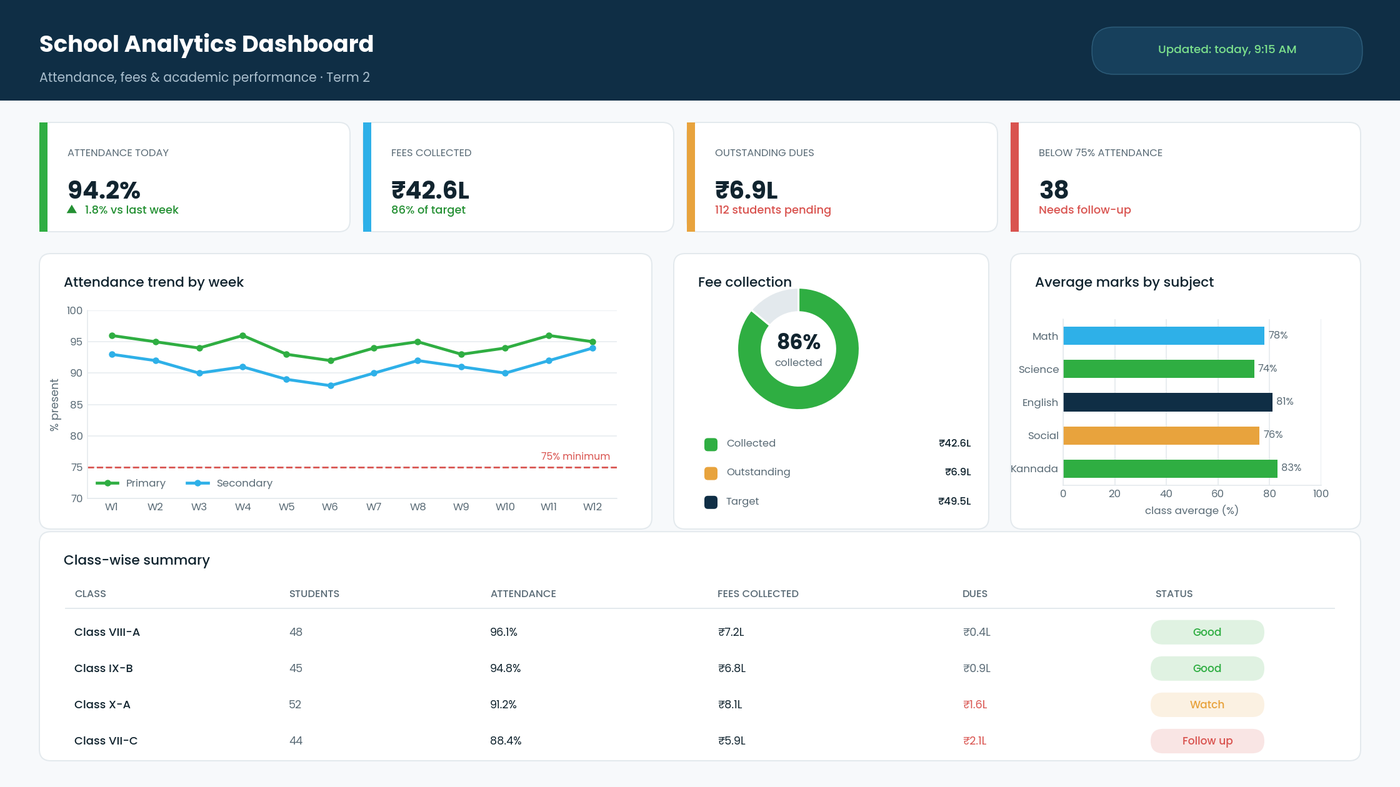The height and width of the screenshot is (787, 1400).
Task: Click the Math bar in marks chart
Action: pos(1163,336)
